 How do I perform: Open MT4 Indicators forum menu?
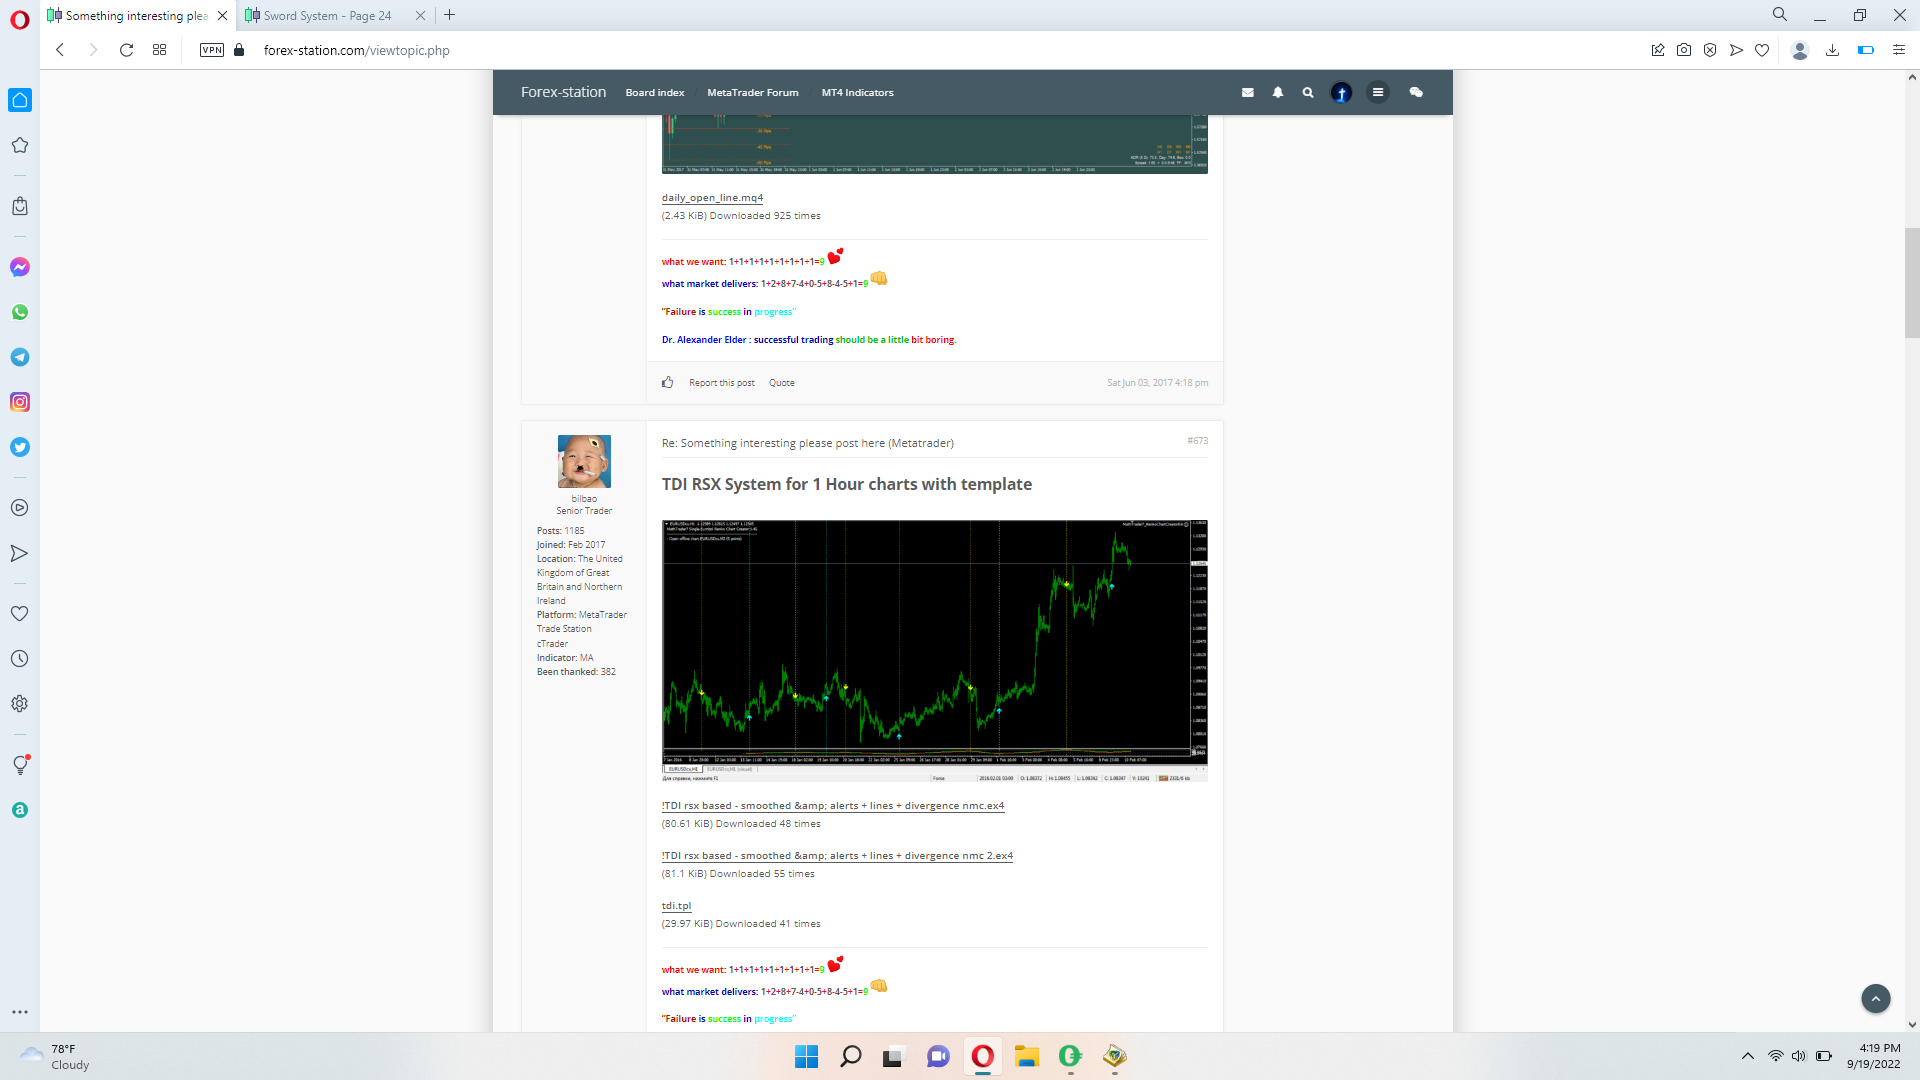(857, 92)
